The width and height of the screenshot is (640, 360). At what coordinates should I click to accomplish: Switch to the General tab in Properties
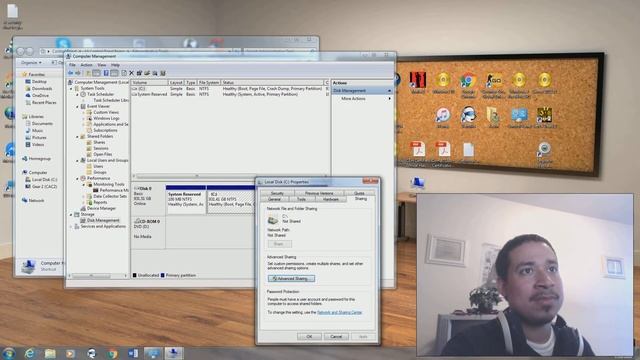pyautogui.click(x=274, y=199)
